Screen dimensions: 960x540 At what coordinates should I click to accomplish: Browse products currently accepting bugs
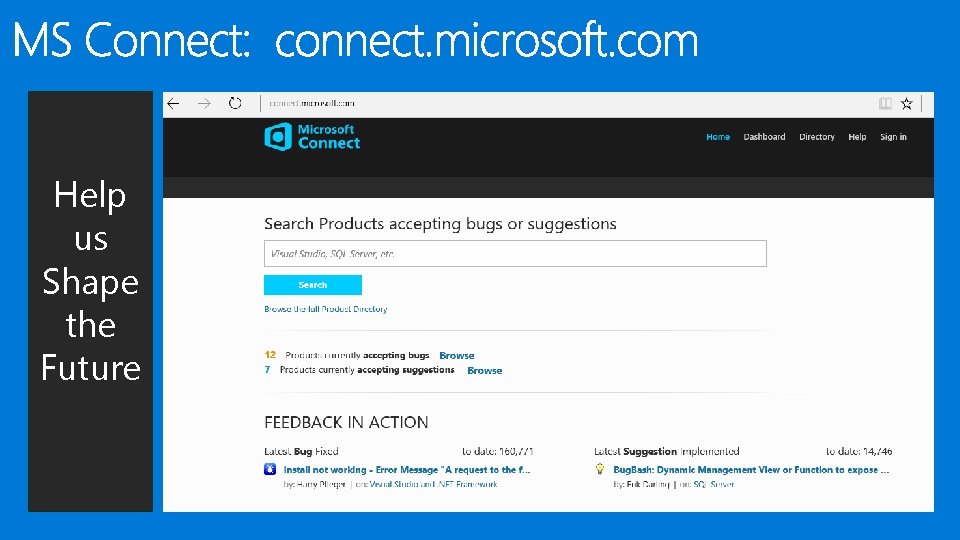pyautogui.click(x=457, y=356)
